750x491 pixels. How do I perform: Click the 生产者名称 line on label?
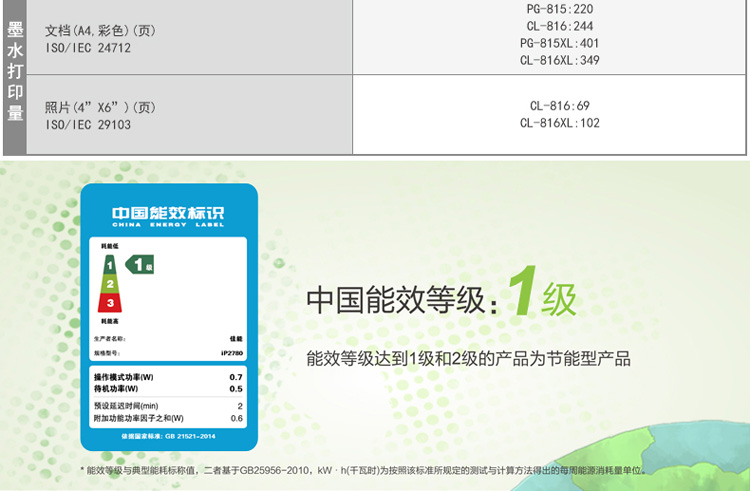pyautogui.click(x=168, y=338)
